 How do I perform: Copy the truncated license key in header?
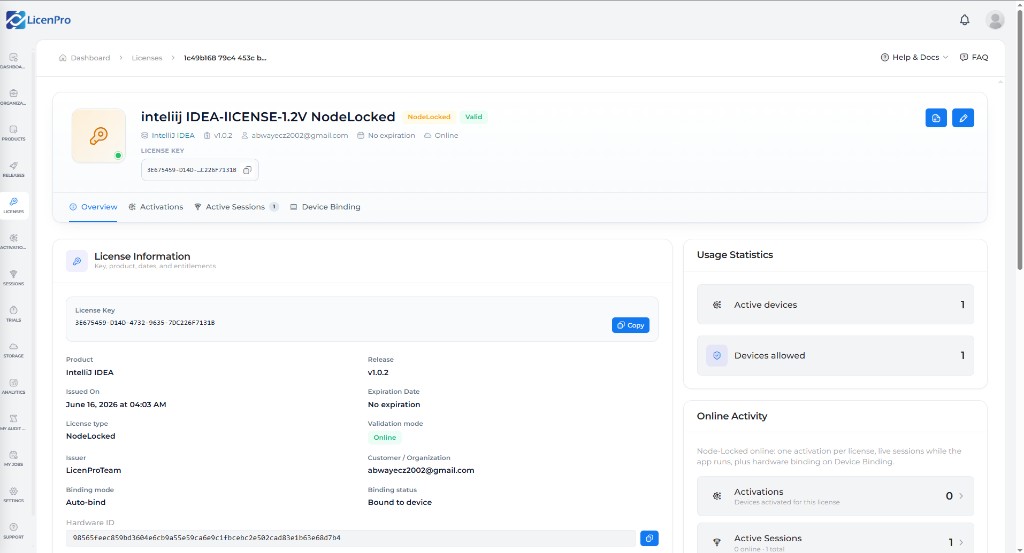[247, 170]
